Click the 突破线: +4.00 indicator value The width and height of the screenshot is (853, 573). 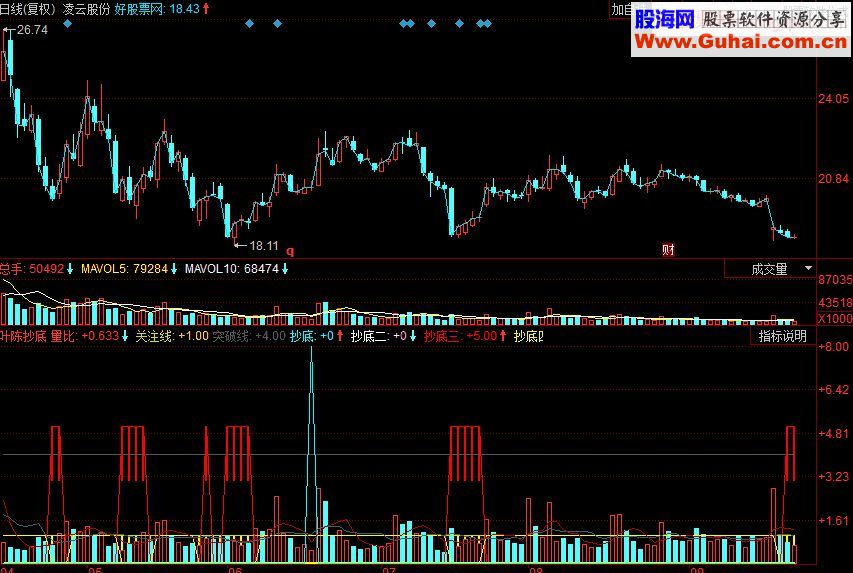click(x=249, y=336)
